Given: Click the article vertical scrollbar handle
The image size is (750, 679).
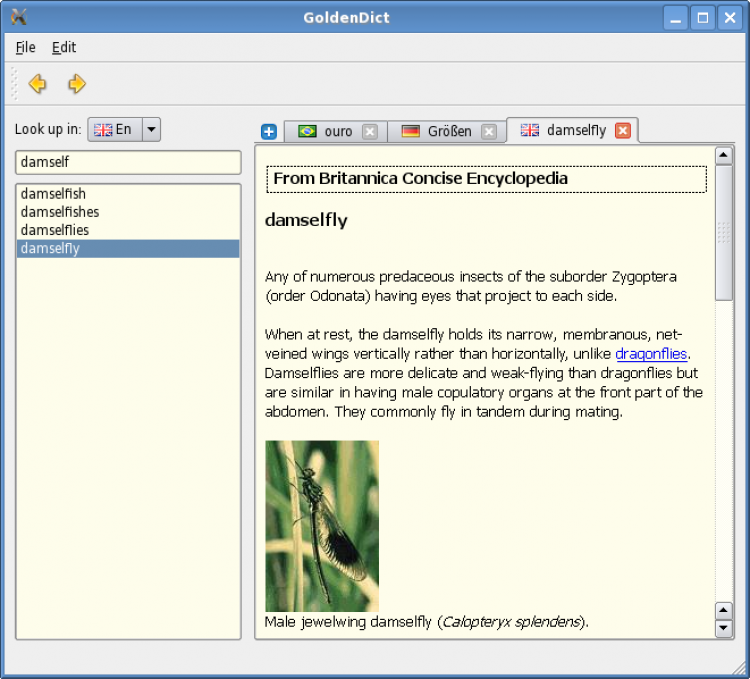Looking at the screenshot, I should click(724, 233).
